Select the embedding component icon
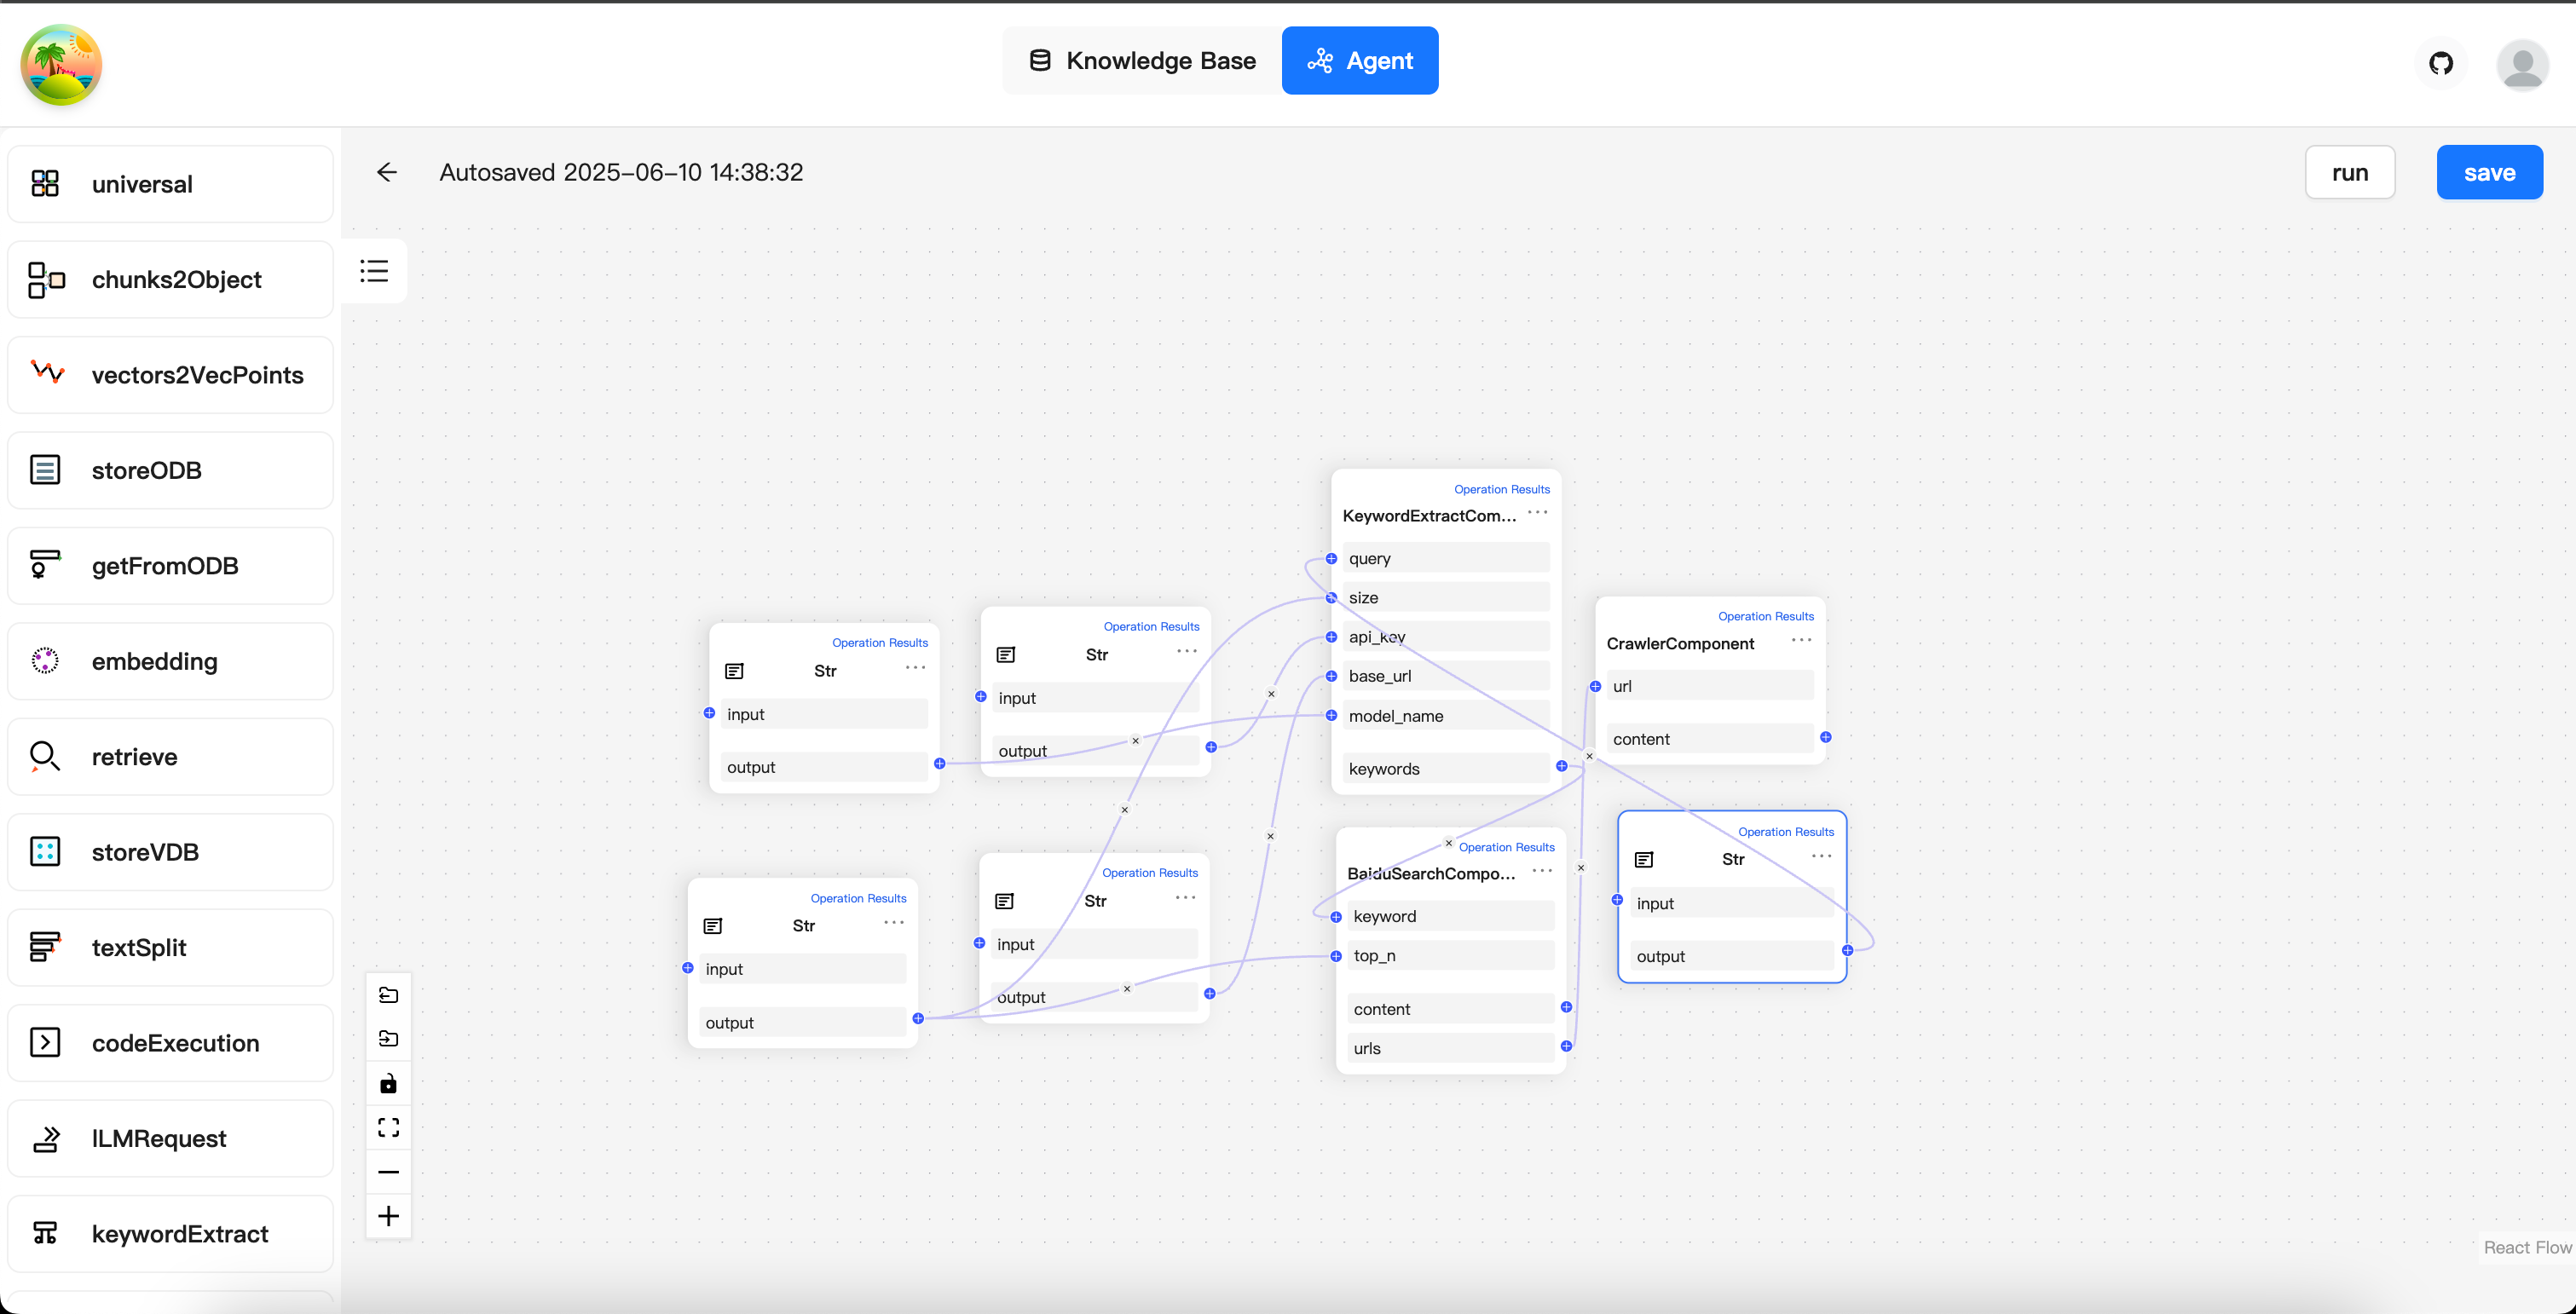Screen dimensions: 2576x1314 point(45,660)
